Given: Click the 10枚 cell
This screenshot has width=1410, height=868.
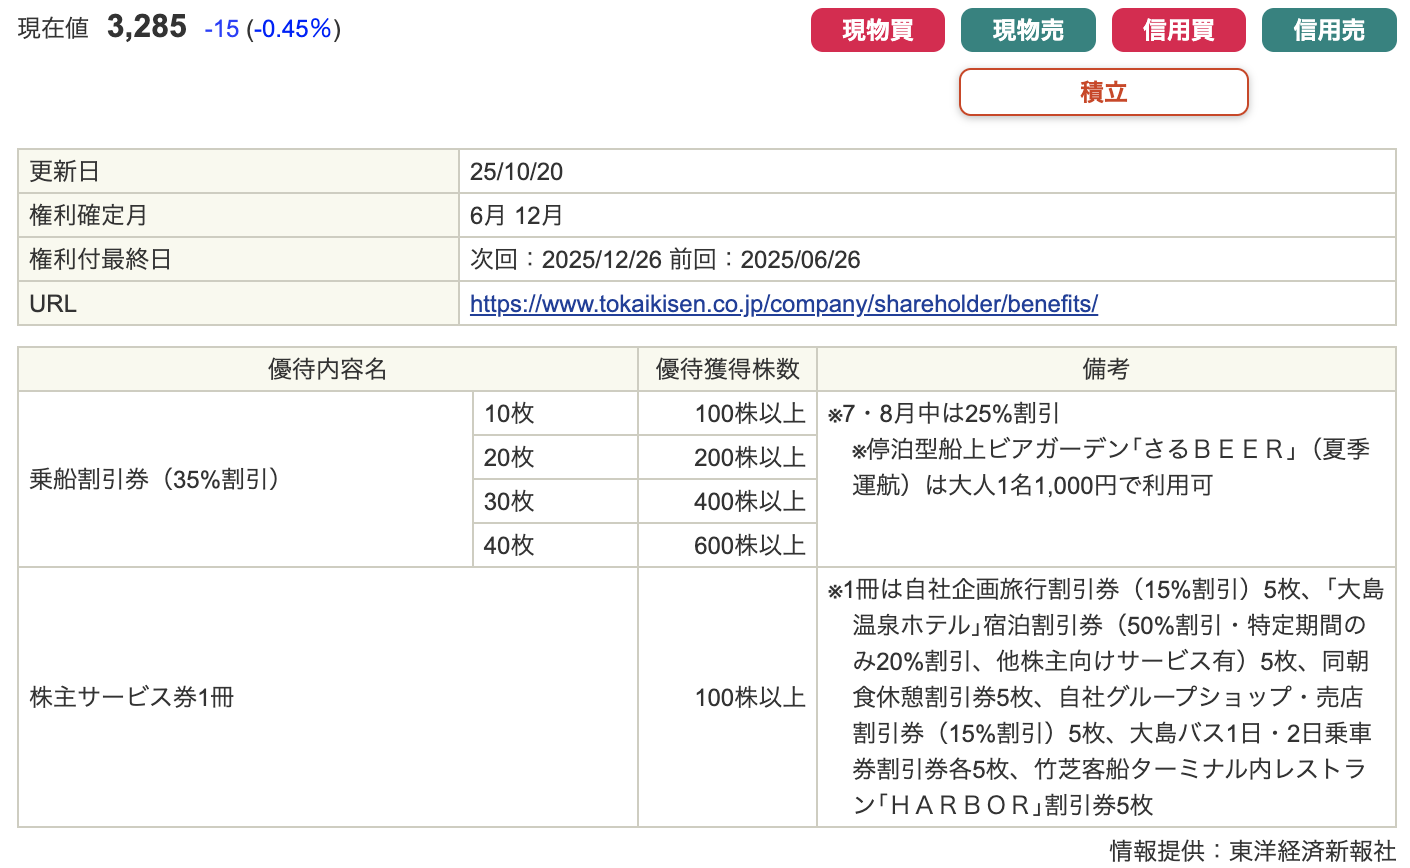Looking at the screenshot, I should (509, 414).
